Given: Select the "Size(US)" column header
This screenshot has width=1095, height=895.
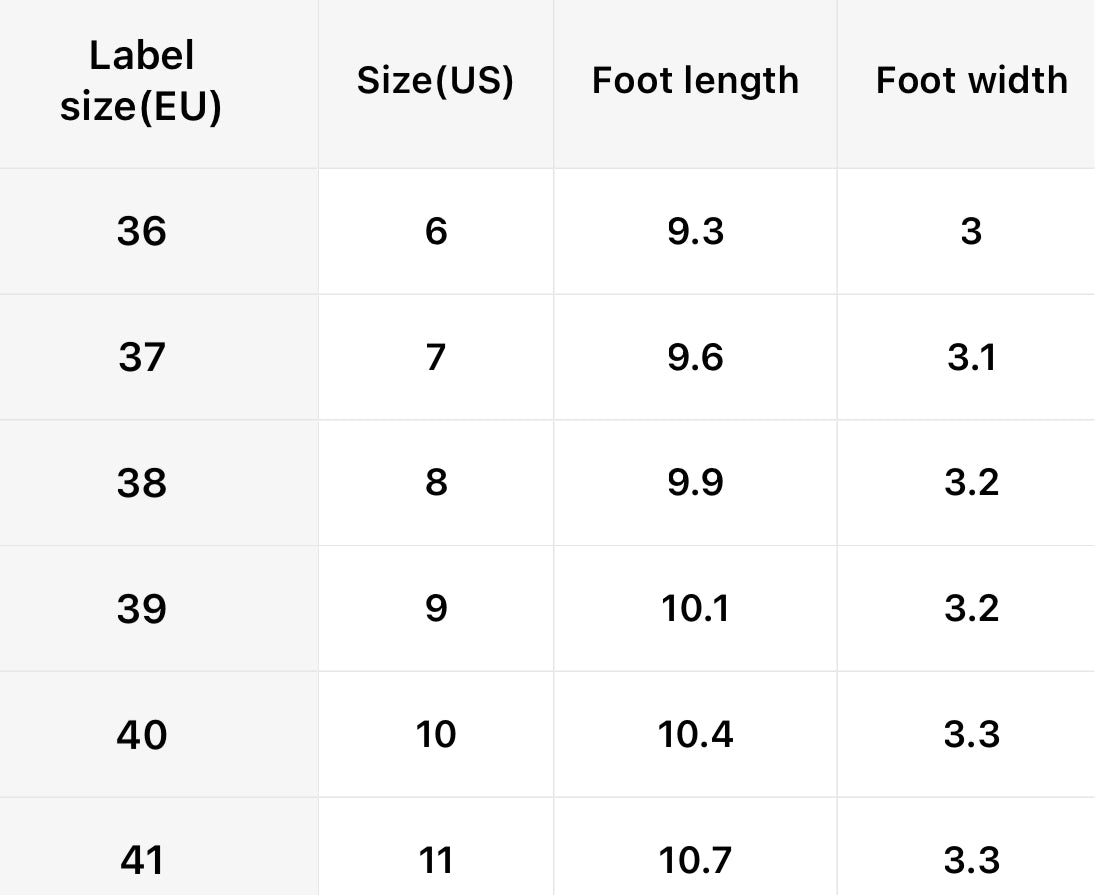Looking at the screenshot, I should (x=435, y=81).
